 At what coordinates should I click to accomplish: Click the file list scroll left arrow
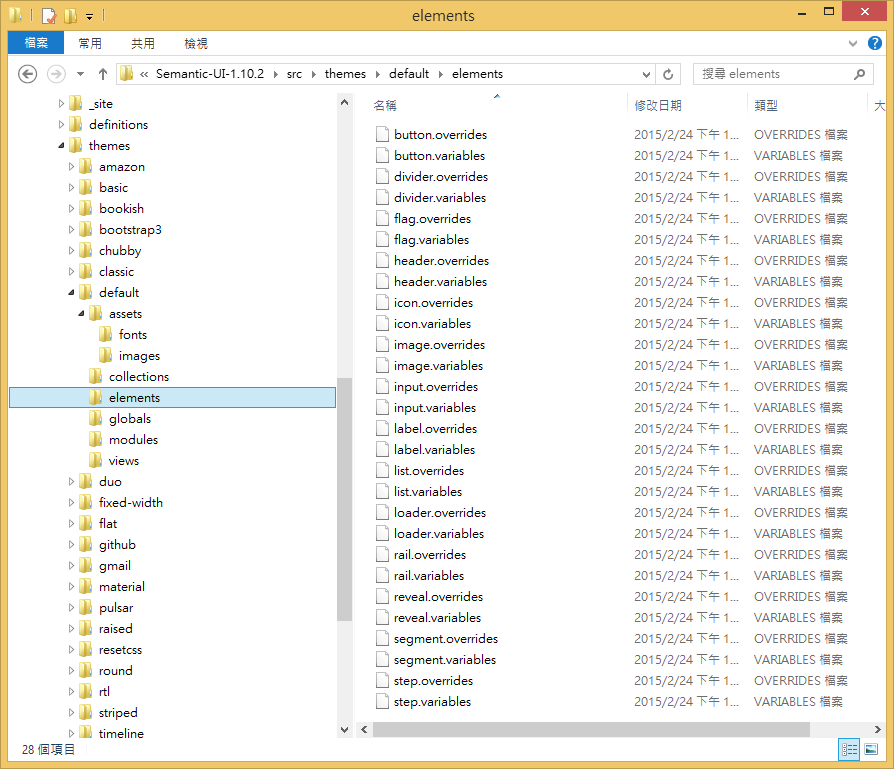click(364, 730)
